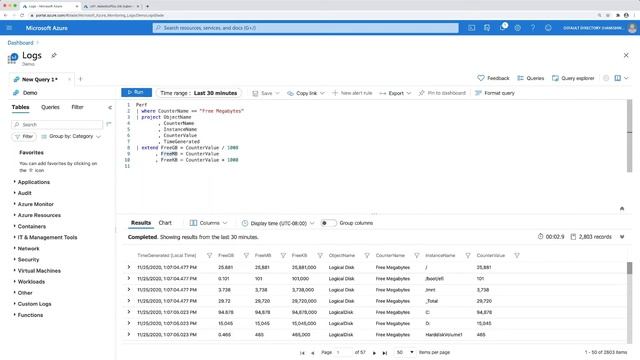This screenshot has height=360, width=640.
Task: Go to next results page
Action: tap(374, 353)
